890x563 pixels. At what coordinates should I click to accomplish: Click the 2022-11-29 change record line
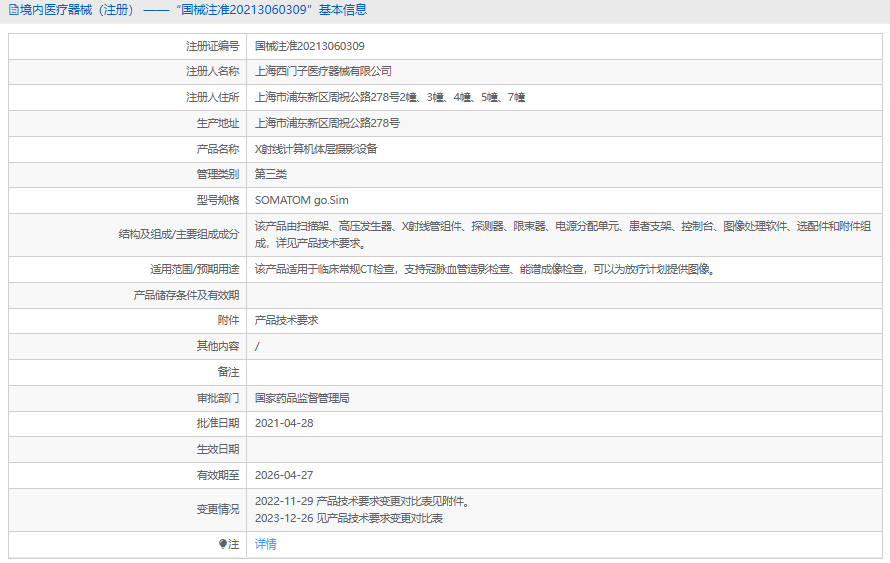click(x=362, y=501)
